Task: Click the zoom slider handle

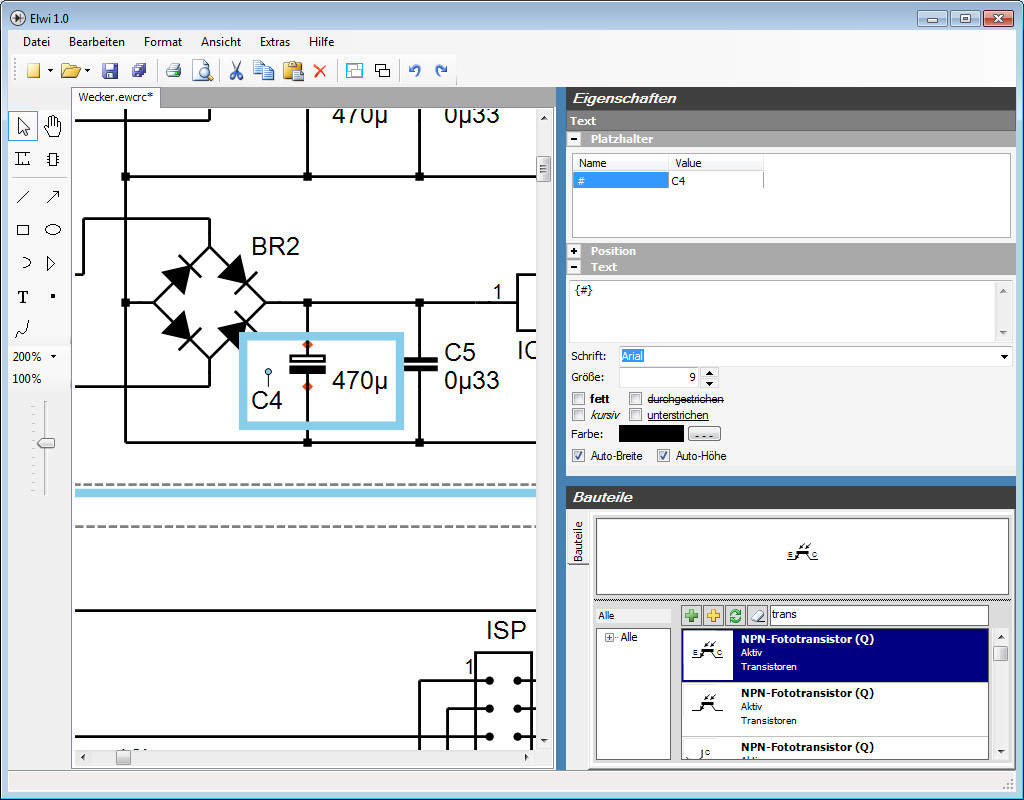Action: click(46, 443)
